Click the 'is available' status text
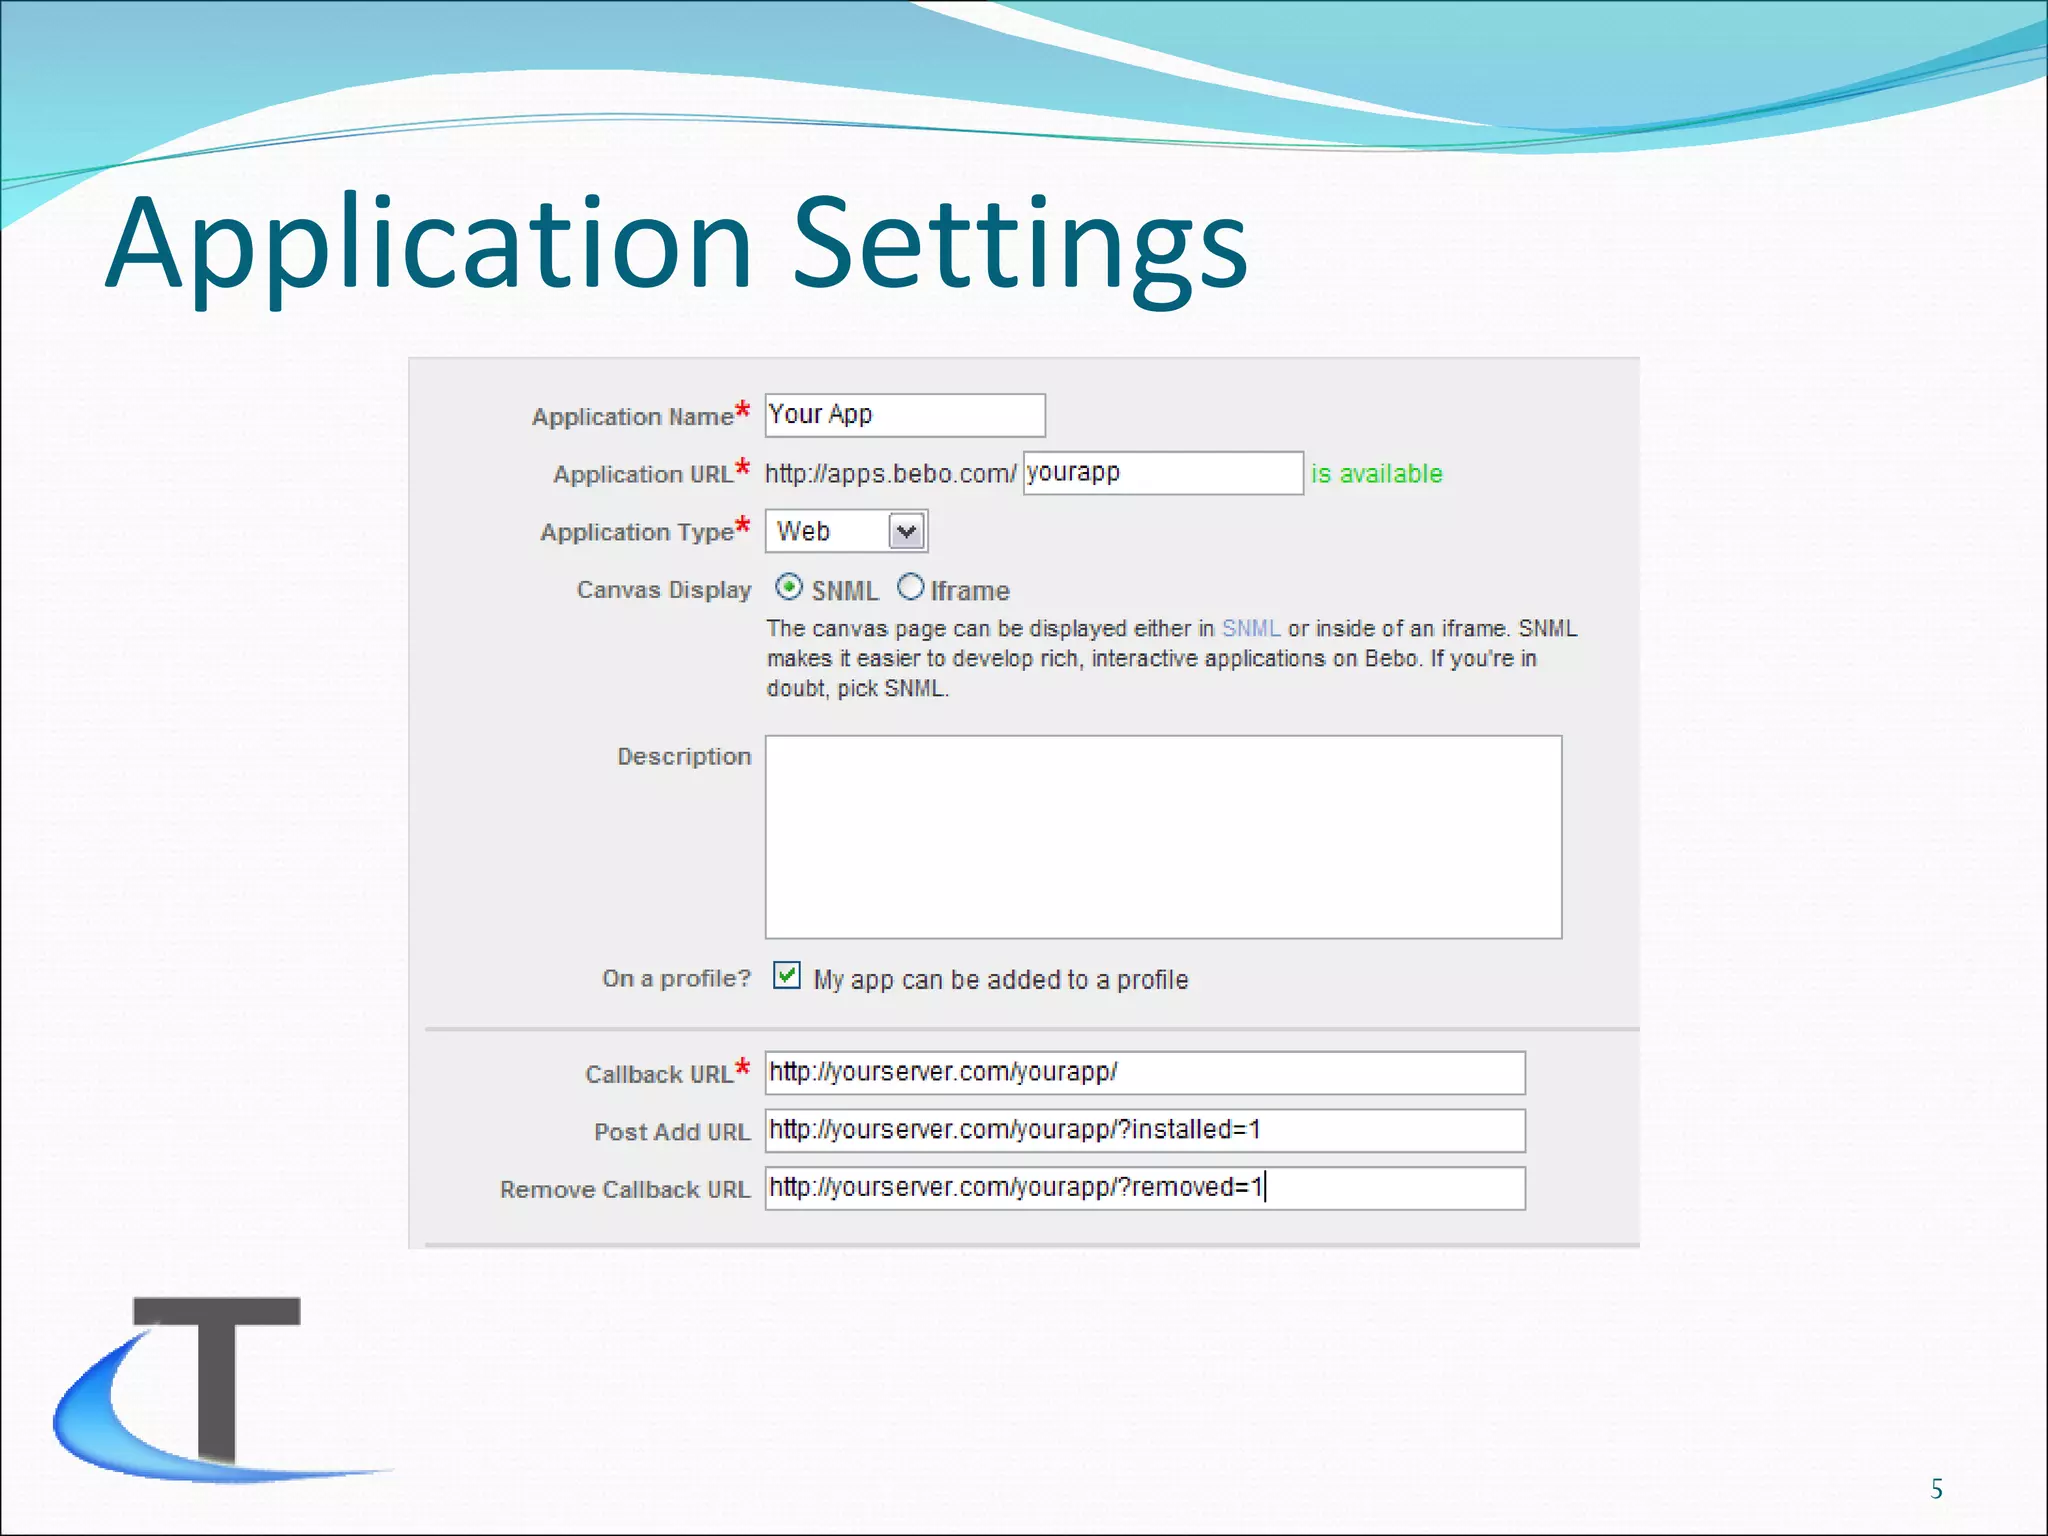 tap(1376, 474)
